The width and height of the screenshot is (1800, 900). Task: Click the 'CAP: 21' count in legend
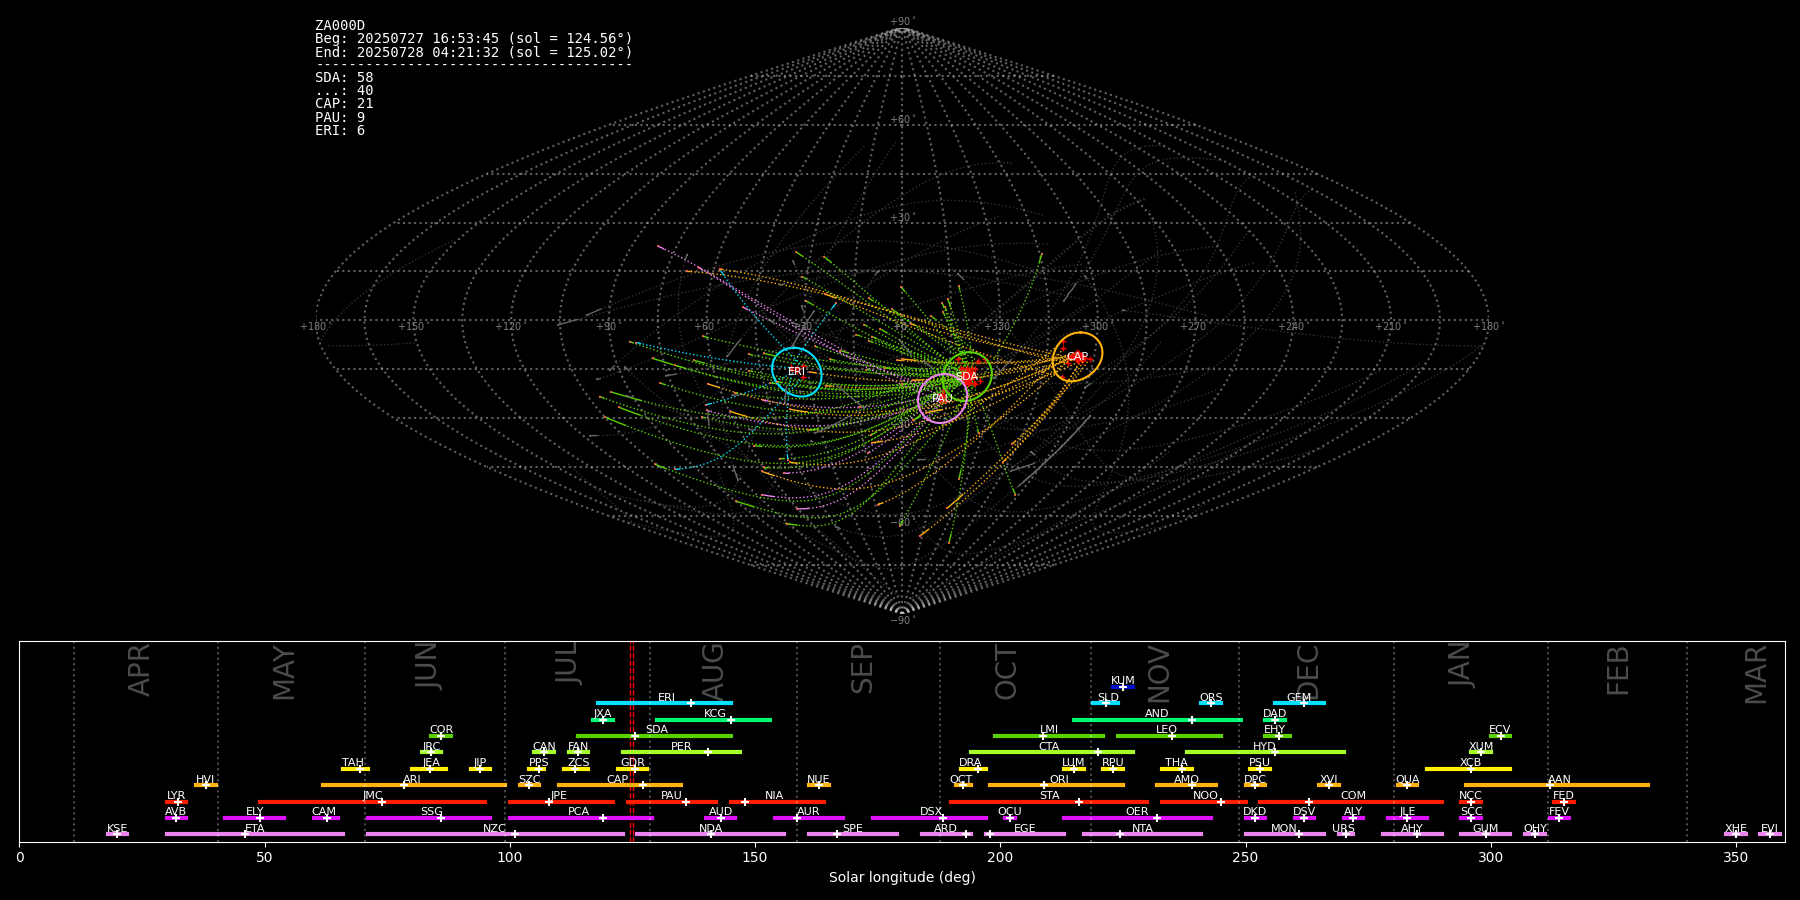click(x=344, y=103)
